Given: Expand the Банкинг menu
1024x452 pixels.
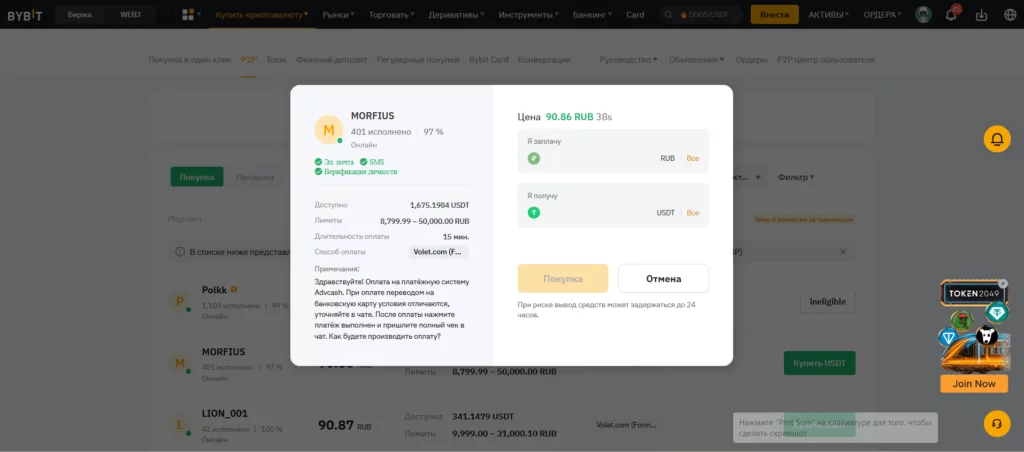Looking at the screenshot, I should (x=593, y=14).
